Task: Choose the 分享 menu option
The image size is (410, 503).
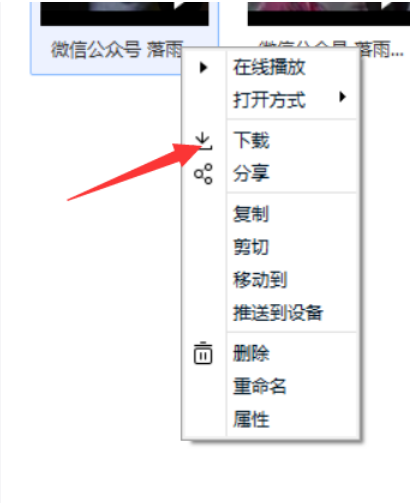Action: point(251,173)
